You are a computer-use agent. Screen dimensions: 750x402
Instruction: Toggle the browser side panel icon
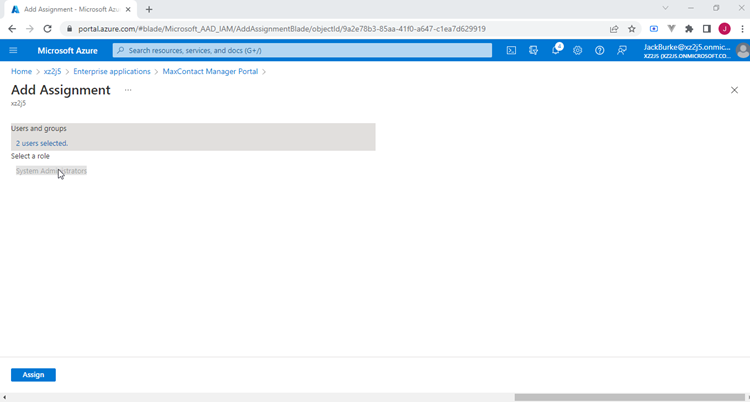click(x=706, y=29)
